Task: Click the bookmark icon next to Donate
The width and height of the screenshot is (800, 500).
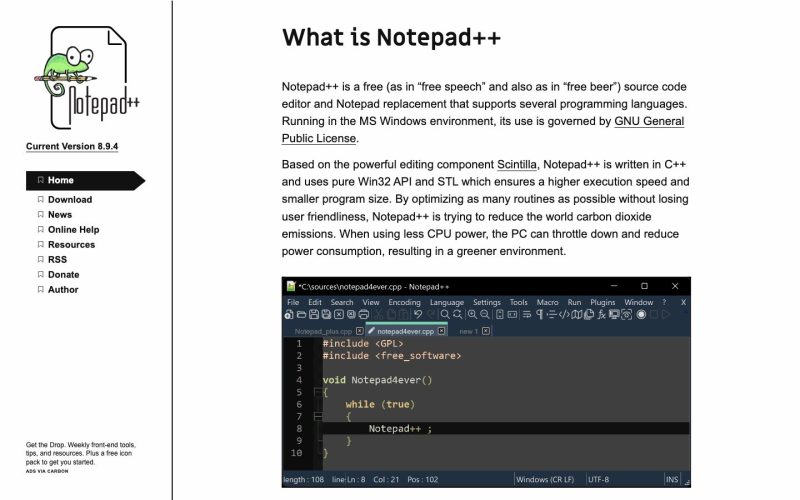Action: (40, 274)
